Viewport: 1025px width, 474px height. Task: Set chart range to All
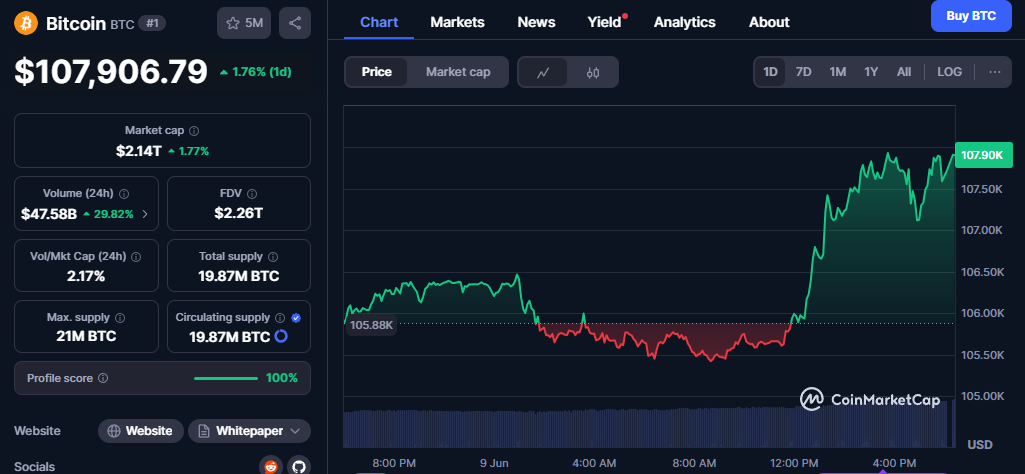(904, 72)
